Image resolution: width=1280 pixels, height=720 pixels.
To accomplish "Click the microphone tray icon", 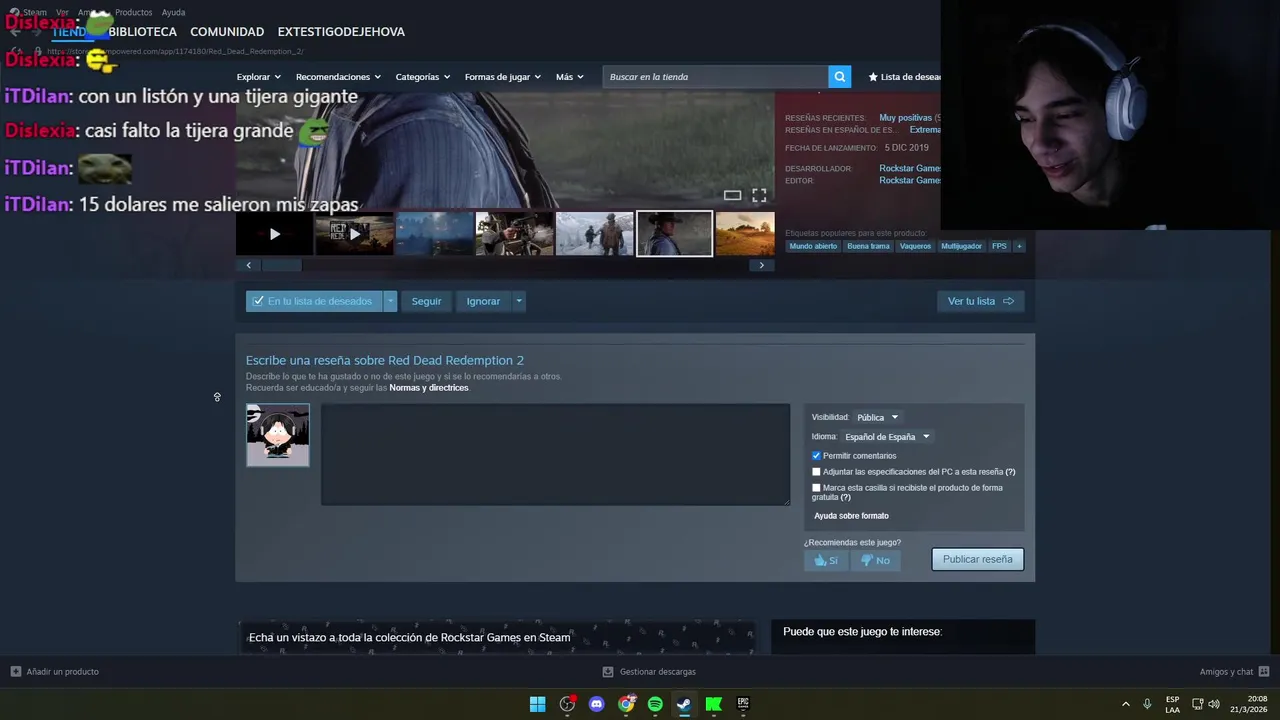I will tap(1147, 704).
